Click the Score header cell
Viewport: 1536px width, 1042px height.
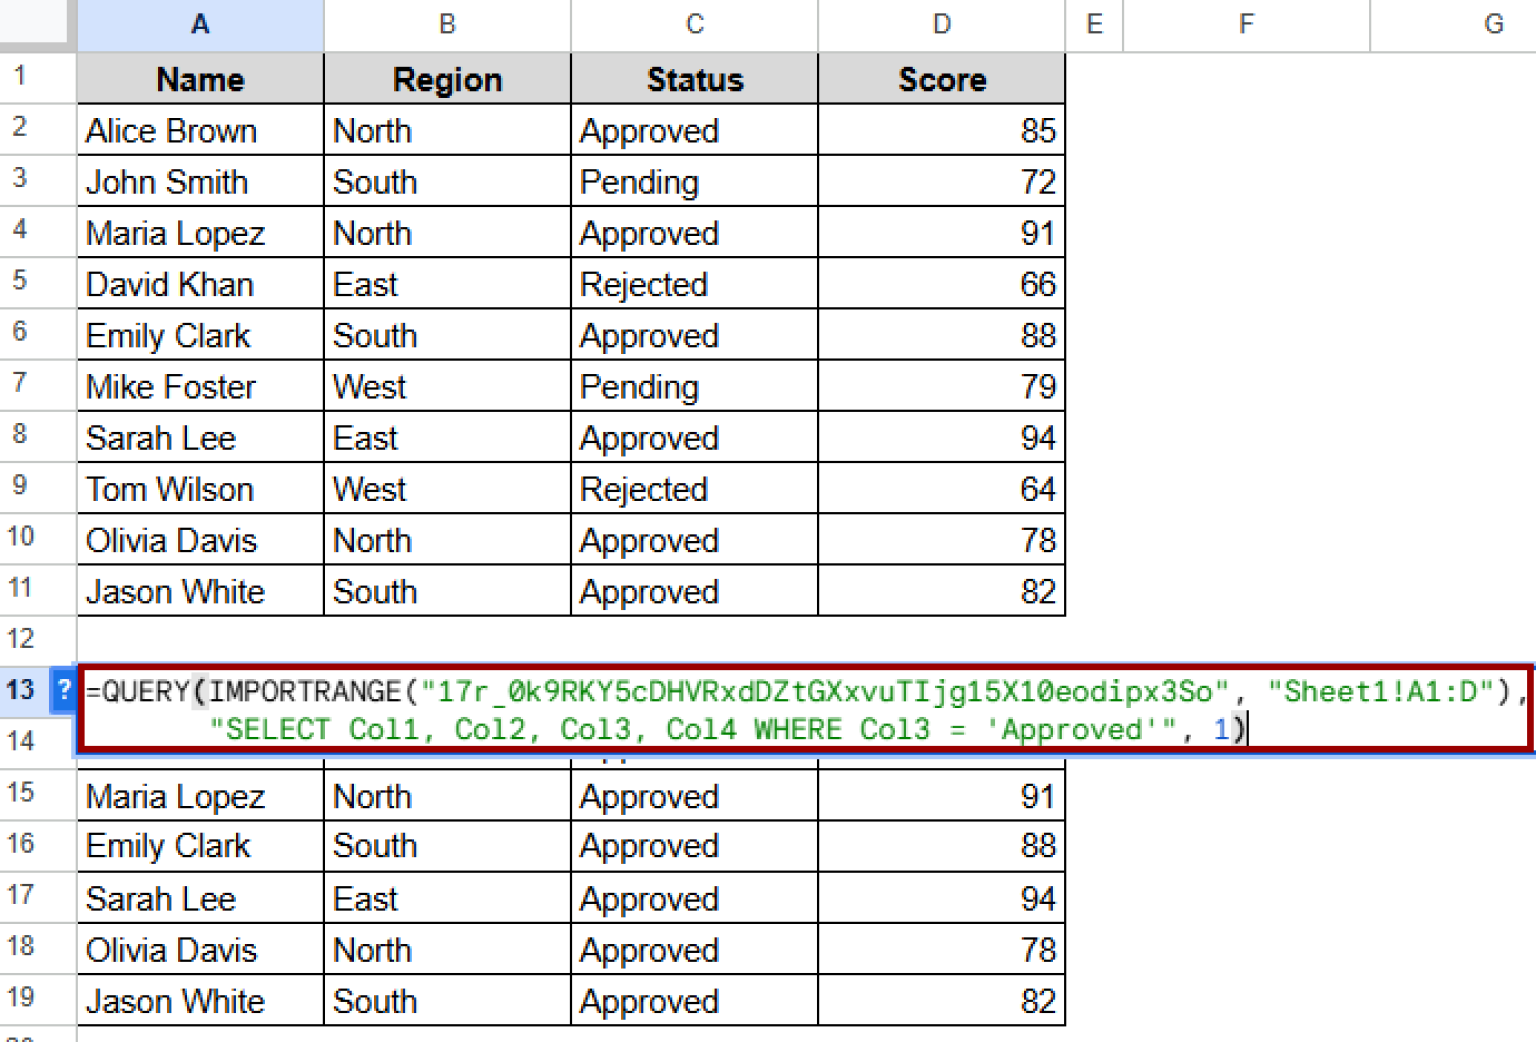pos(941,79)
